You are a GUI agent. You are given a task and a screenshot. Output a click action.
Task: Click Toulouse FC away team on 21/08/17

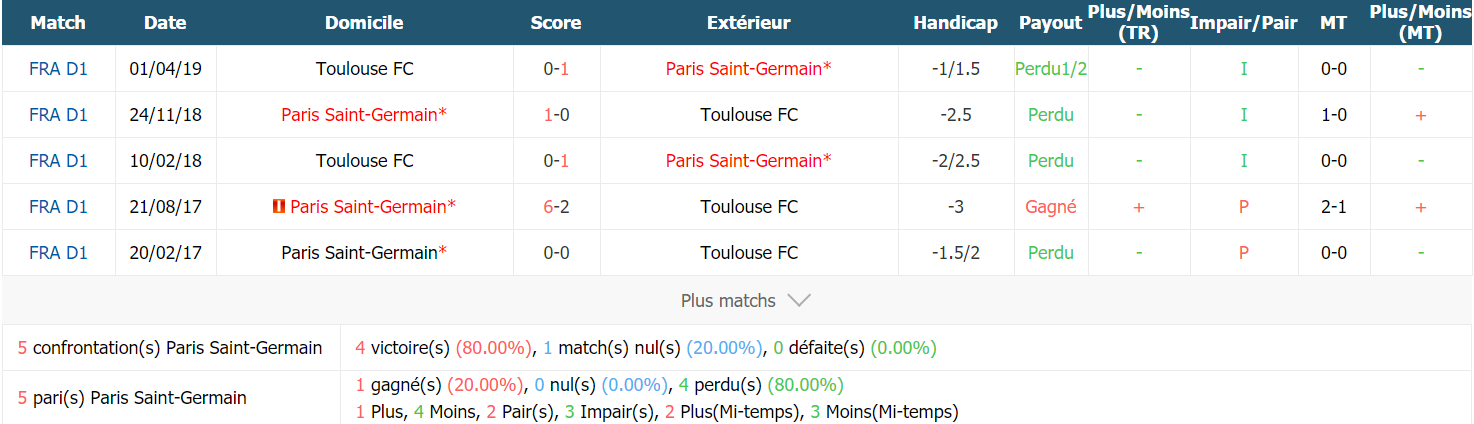coord(749,207)
